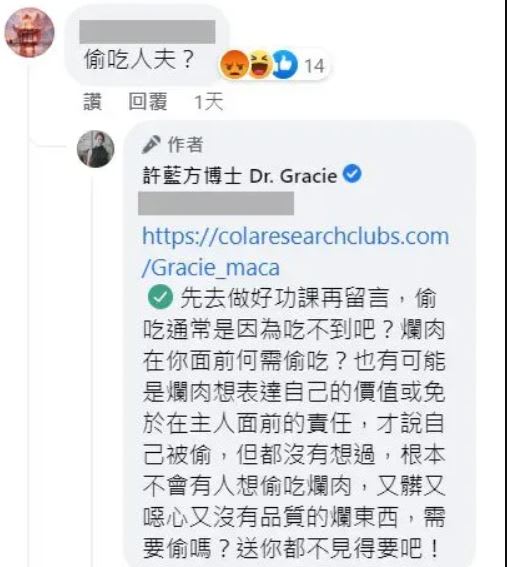Viewport: 507px width, 567px height.
Task: Click the green checkmark emoji
Action: (x=160, y=297)
